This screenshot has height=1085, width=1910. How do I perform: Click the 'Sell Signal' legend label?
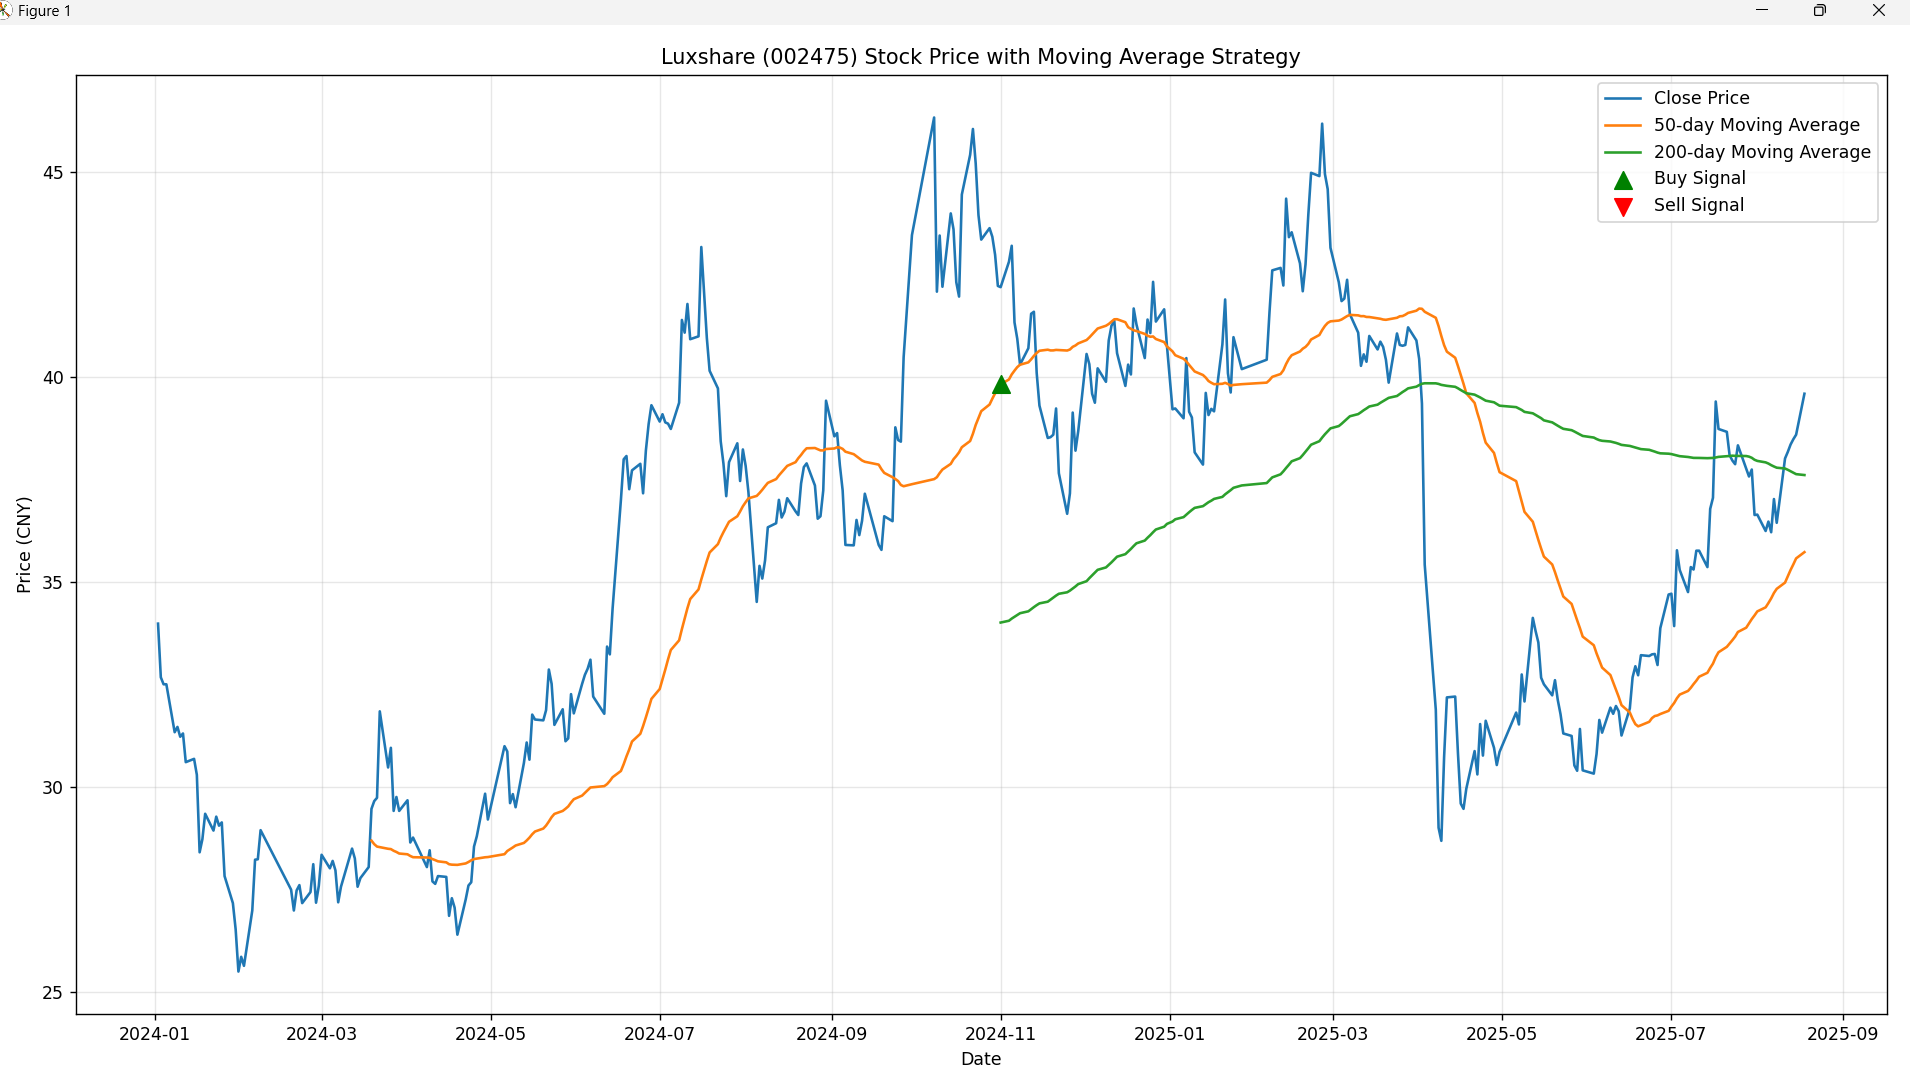(1698, 205)
